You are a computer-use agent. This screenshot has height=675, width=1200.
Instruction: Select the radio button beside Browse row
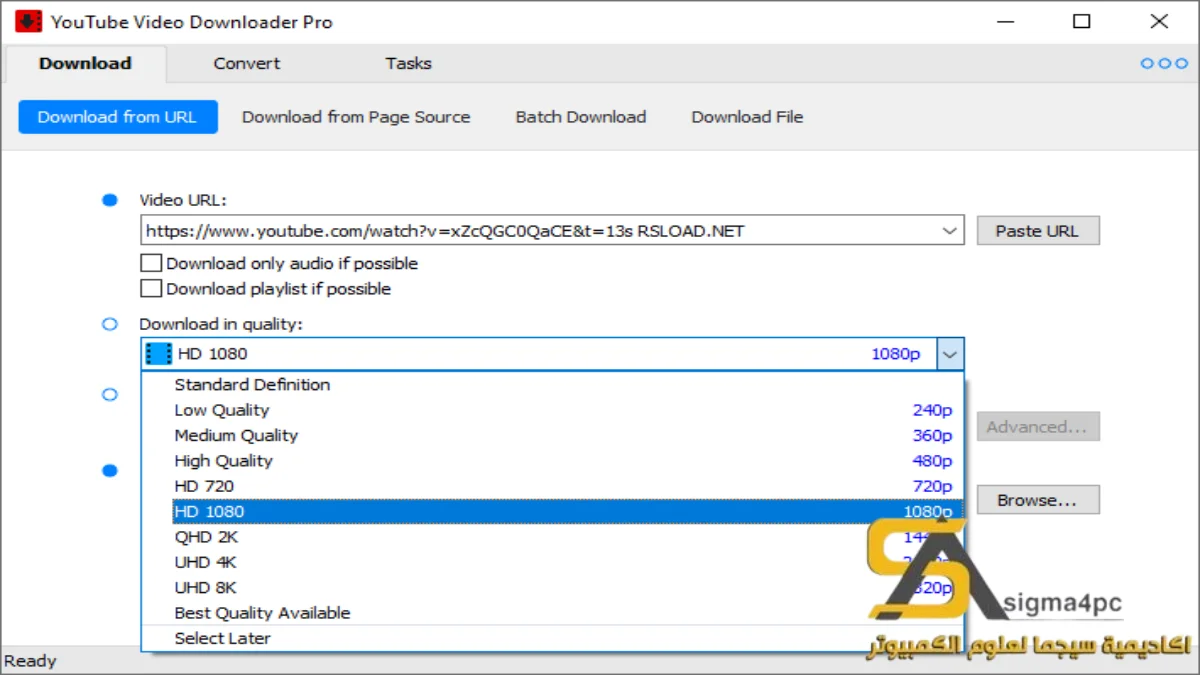[110, 470]
